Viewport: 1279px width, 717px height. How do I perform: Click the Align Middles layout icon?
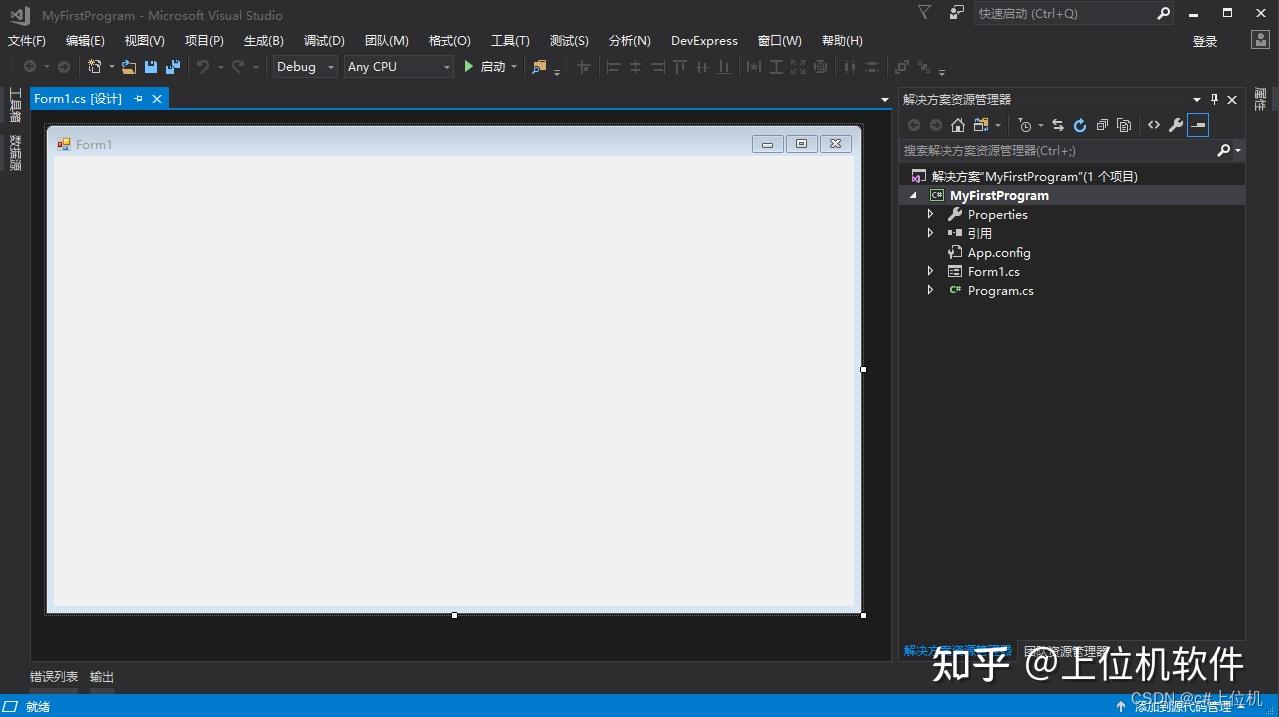point(702,67)
